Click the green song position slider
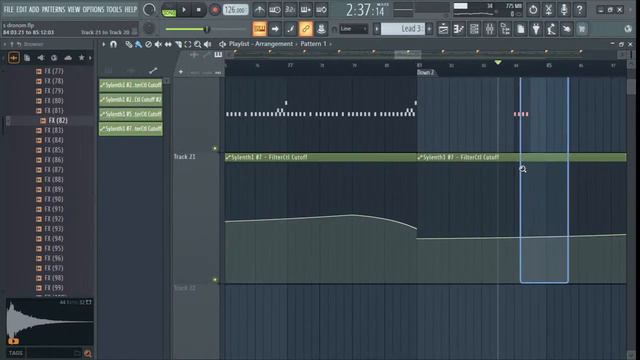The image size is (640, 360). (205, 29)
